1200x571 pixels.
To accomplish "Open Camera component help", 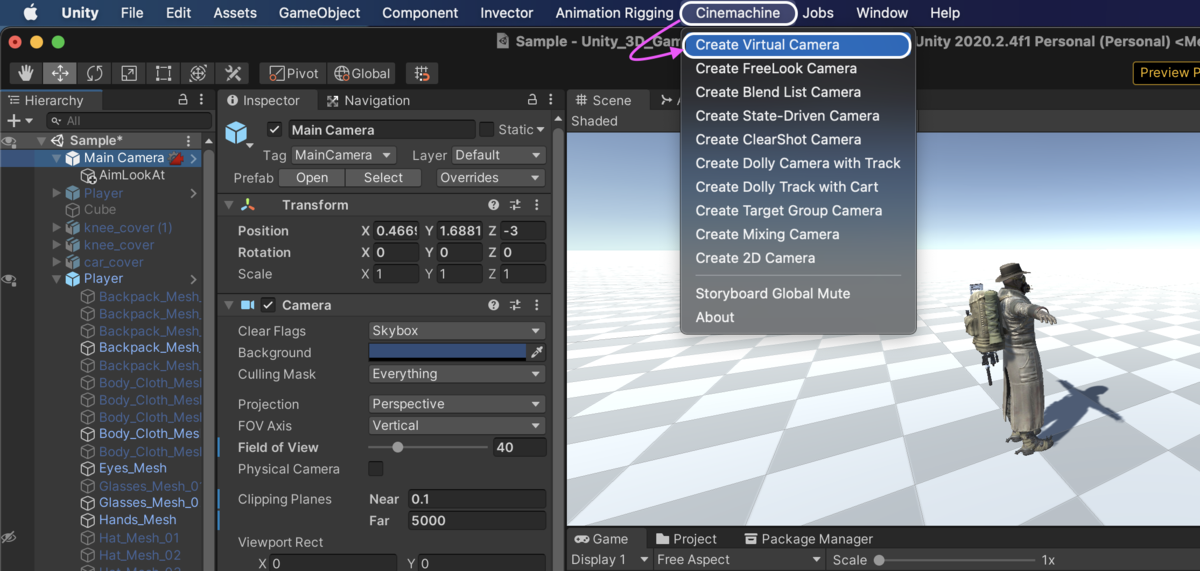I will [x=493, y=305].
